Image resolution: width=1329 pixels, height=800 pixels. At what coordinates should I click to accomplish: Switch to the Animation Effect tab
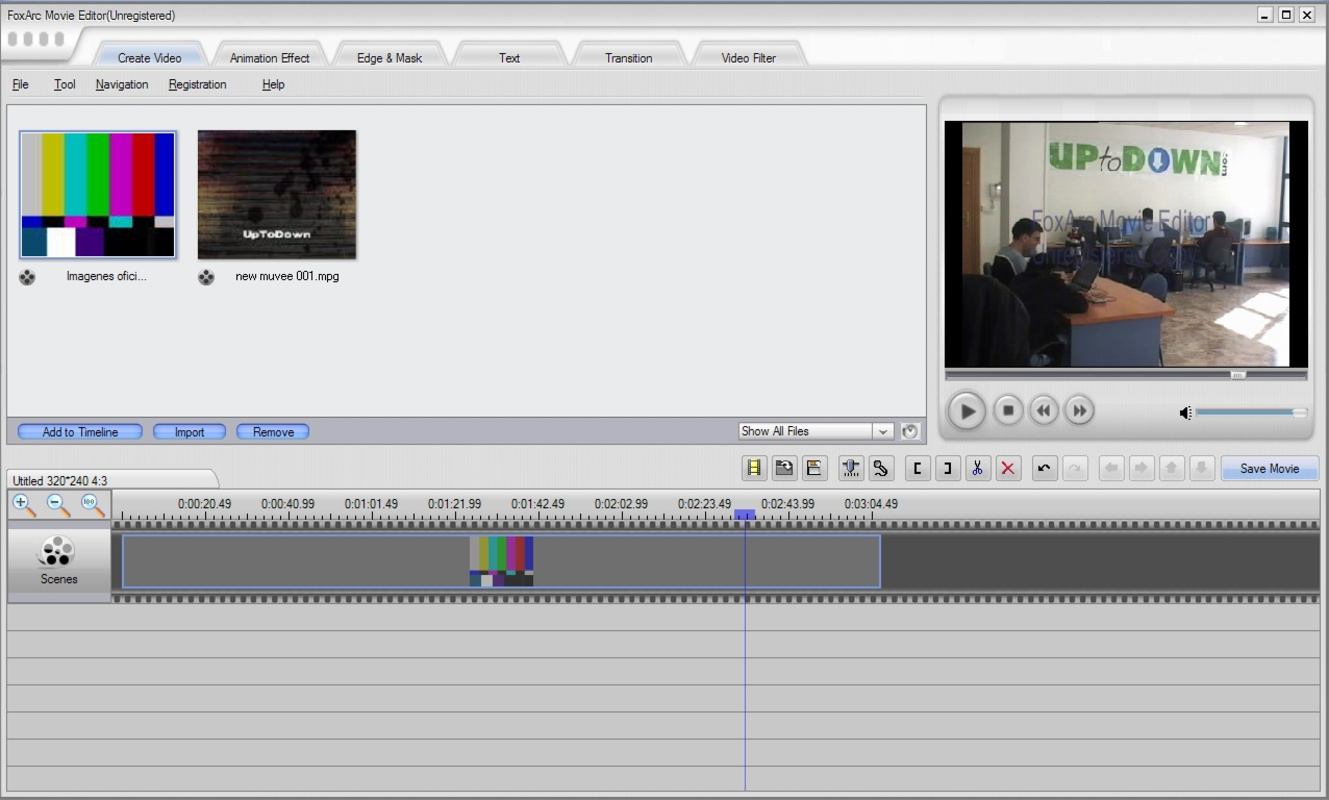pyautogui.click(x=270, y=57)
